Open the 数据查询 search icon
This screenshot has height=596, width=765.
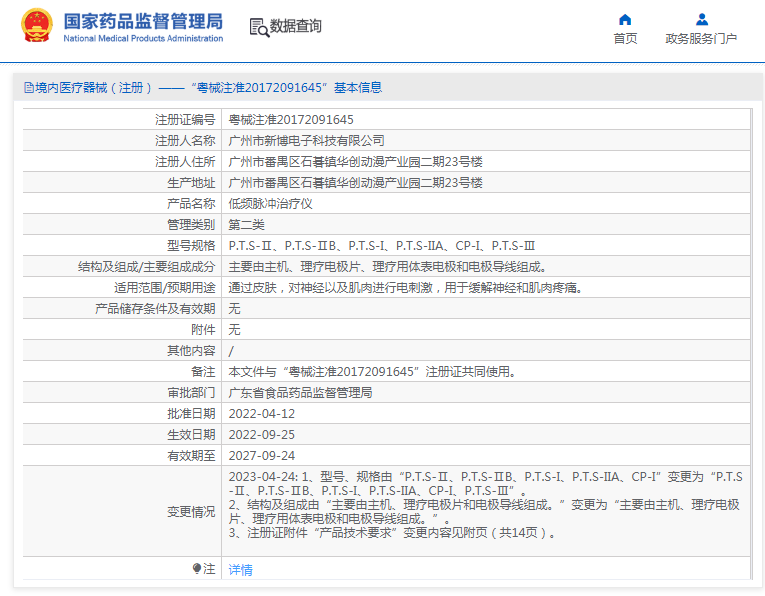click(259, 27)
